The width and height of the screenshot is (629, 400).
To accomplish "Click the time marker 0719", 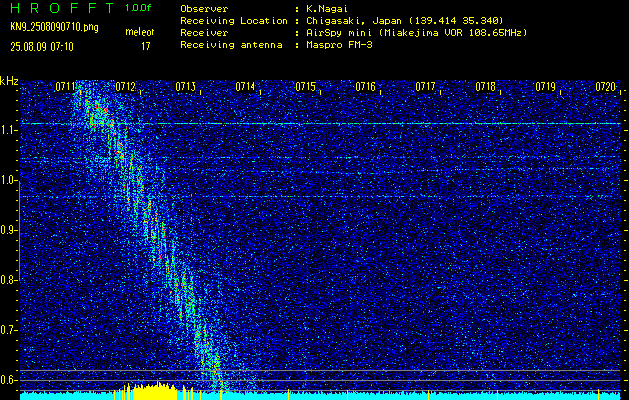I will click(545, 86).
